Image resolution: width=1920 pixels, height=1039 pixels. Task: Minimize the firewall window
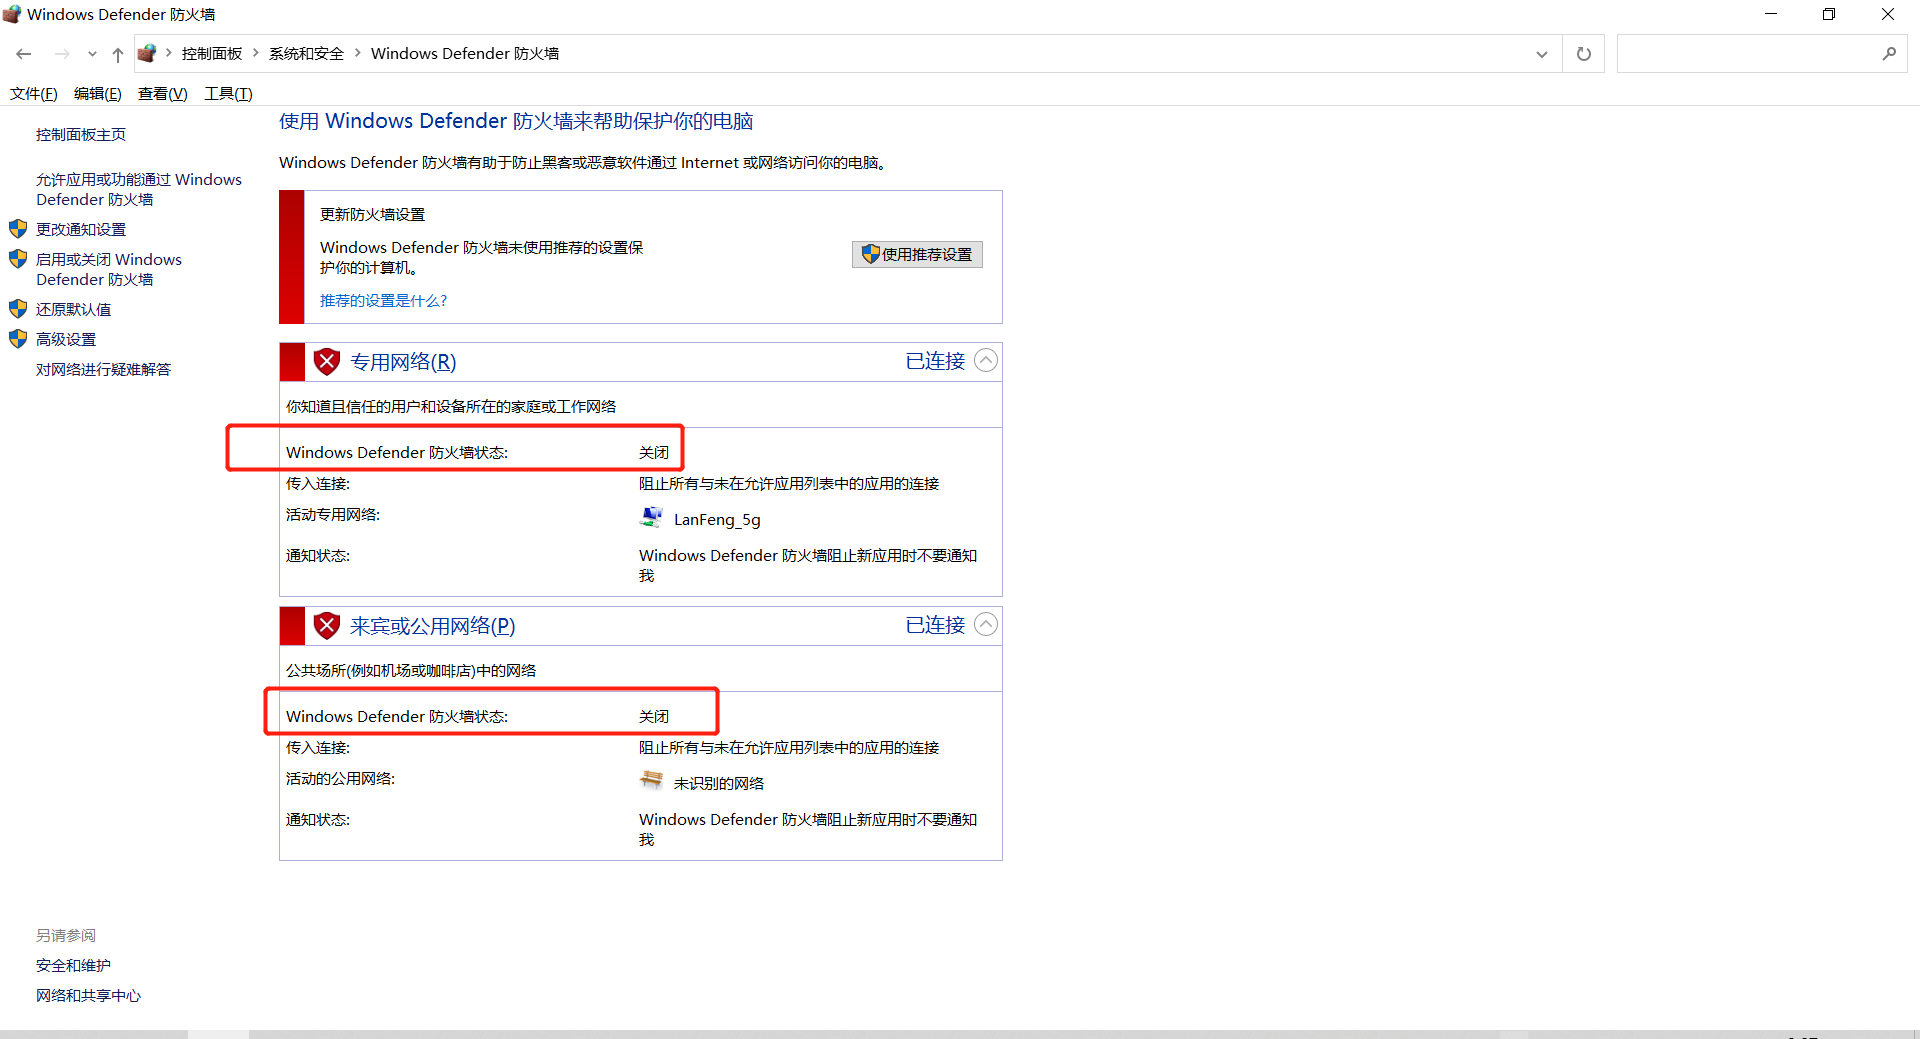1771,14
